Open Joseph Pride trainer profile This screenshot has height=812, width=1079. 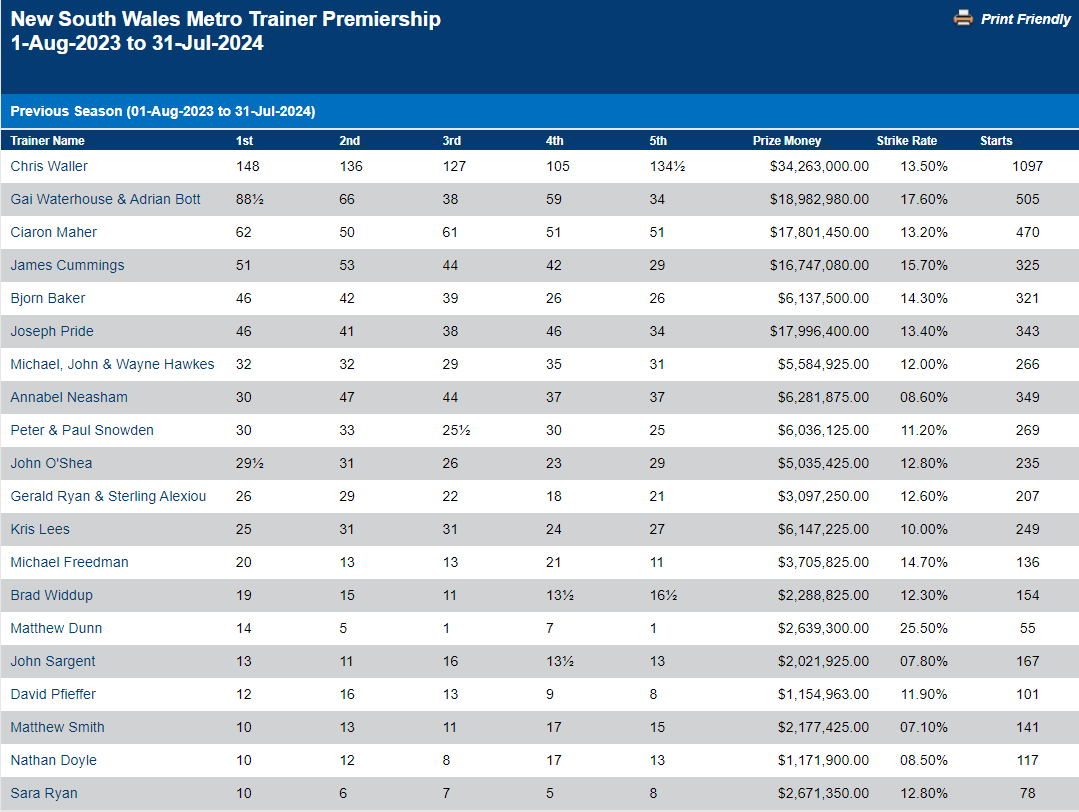53,331
